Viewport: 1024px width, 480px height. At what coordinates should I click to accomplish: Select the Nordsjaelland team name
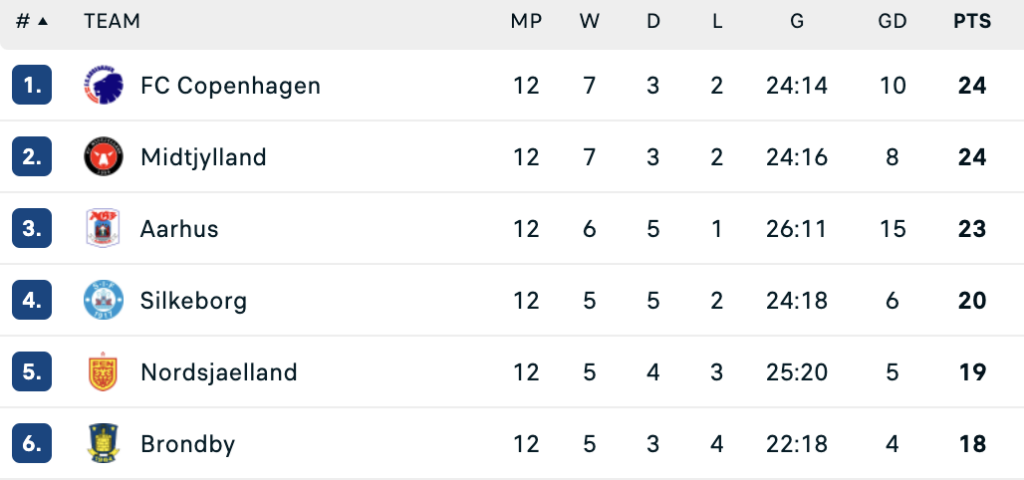coord(219,373)
